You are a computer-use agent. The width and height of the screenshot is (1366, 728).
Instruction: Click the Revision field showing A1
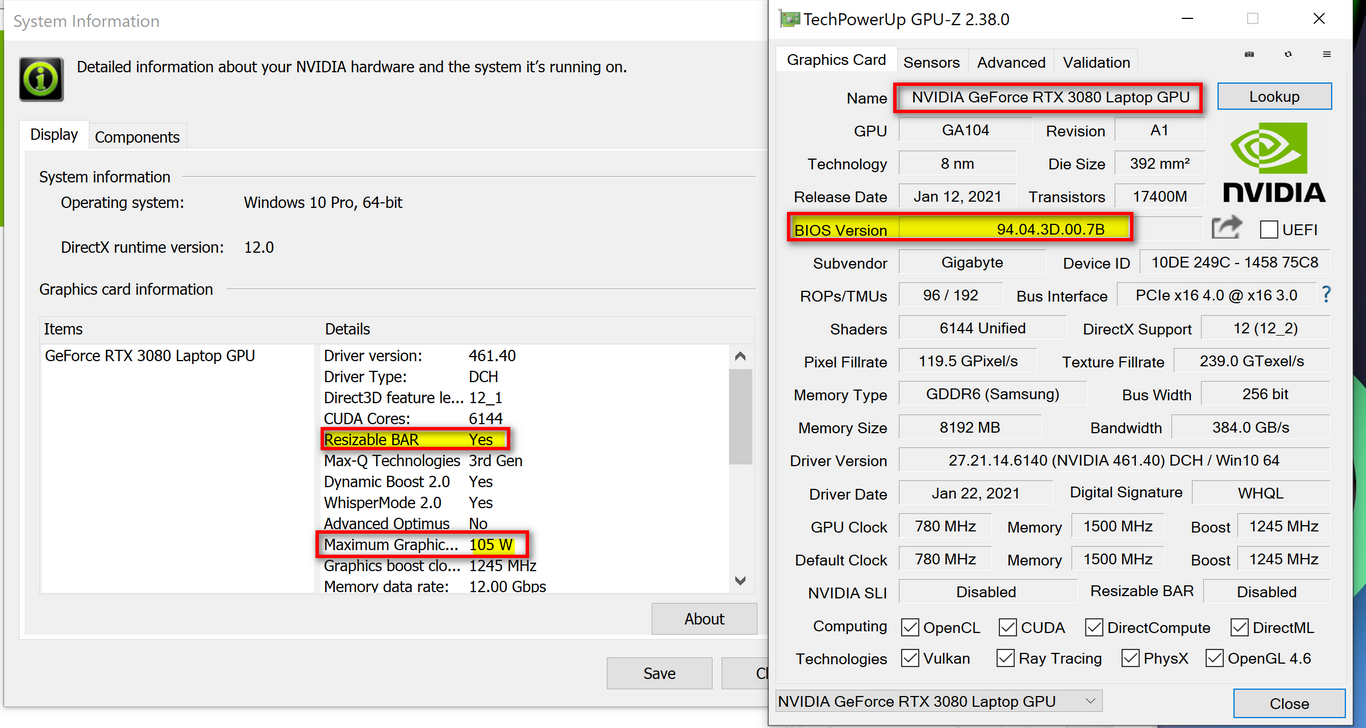tap(1159, 130)
